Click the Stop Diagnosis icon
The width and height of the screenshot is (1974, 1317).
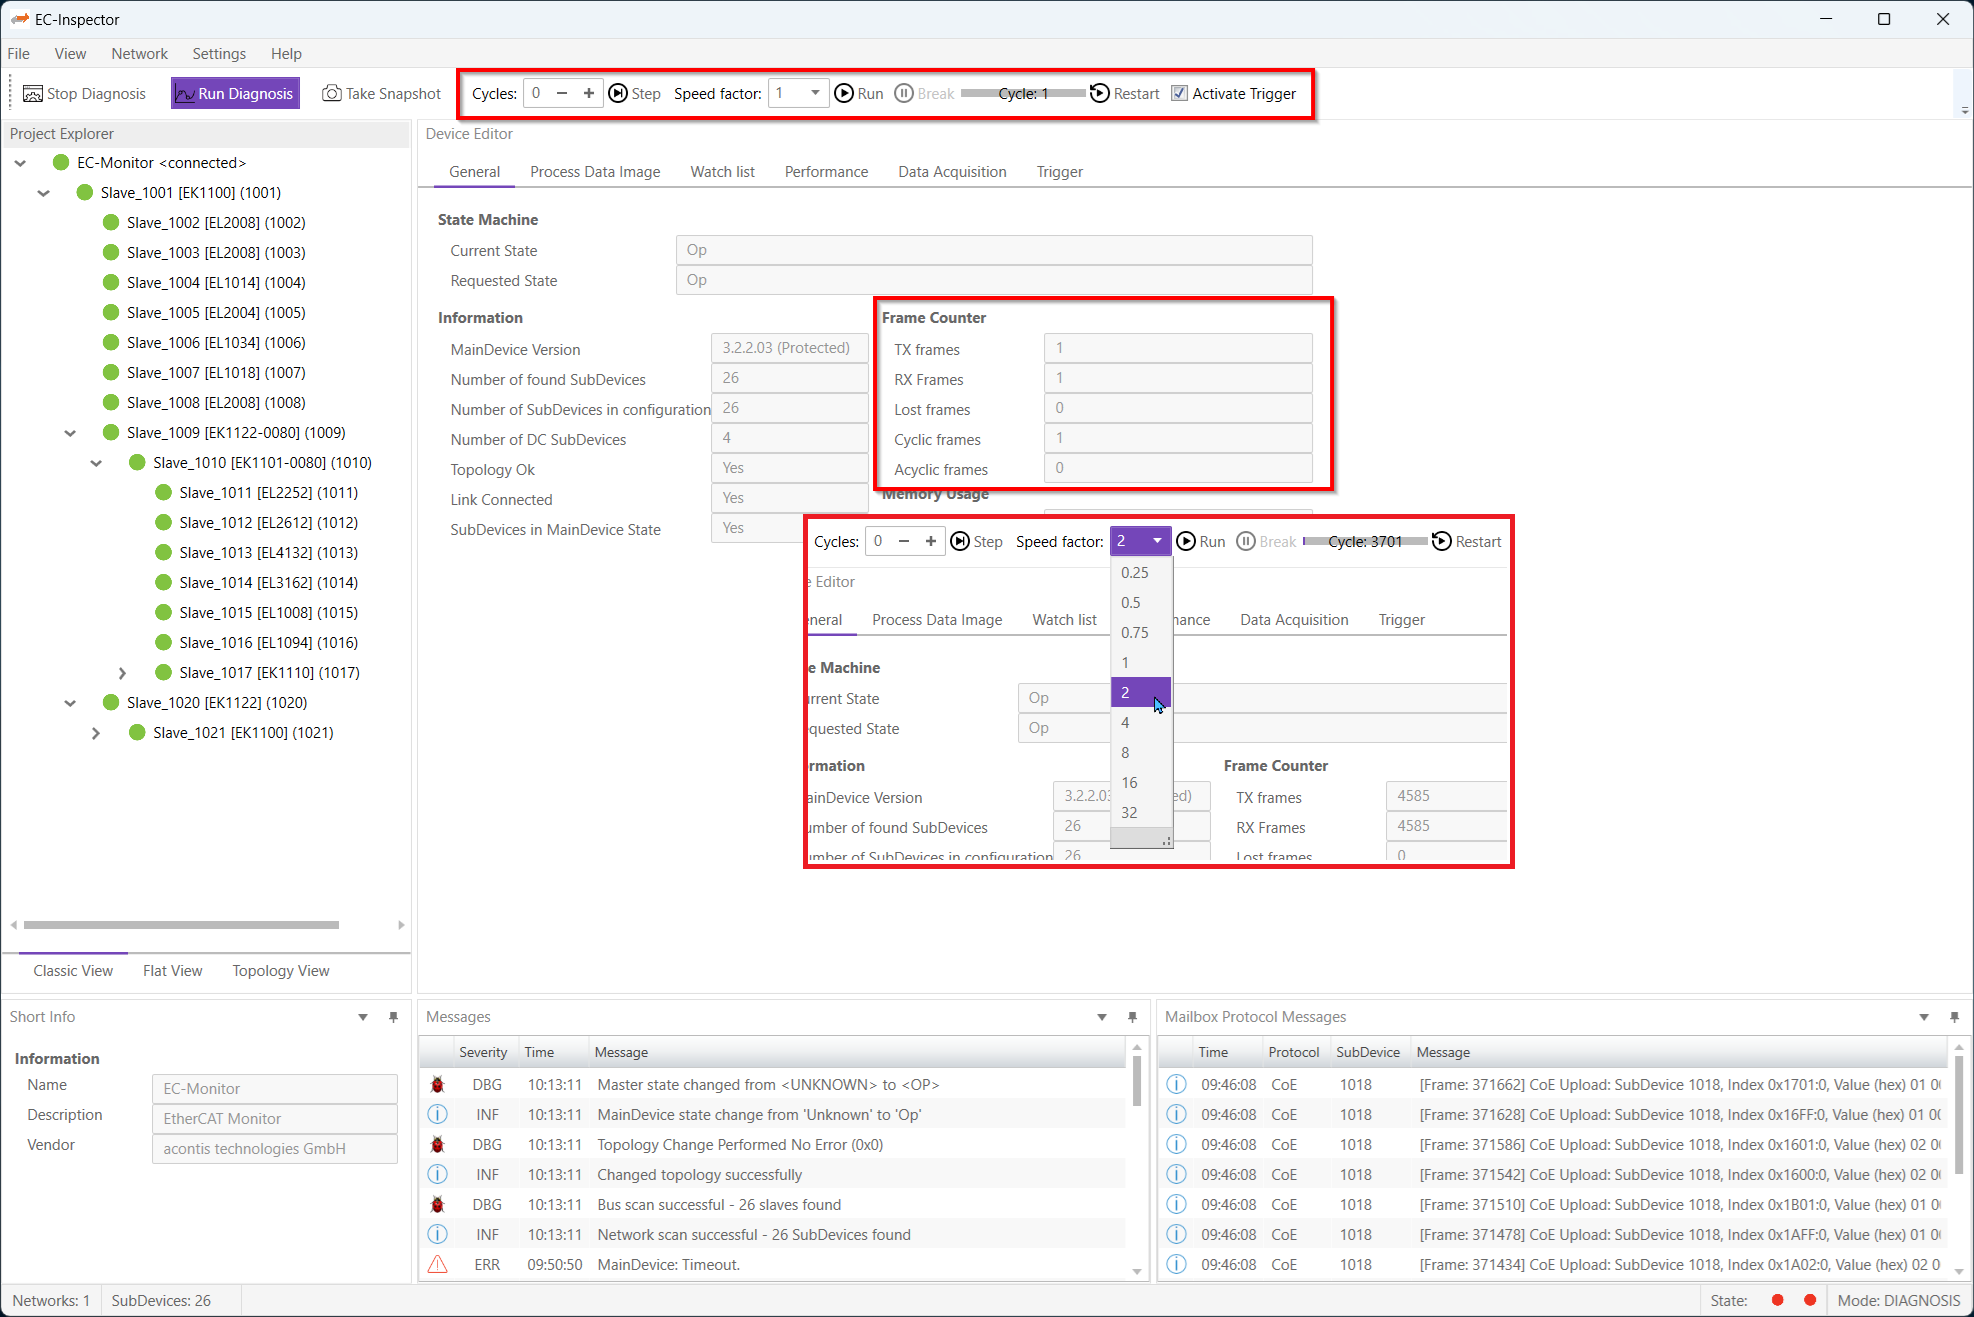(32, 92)
